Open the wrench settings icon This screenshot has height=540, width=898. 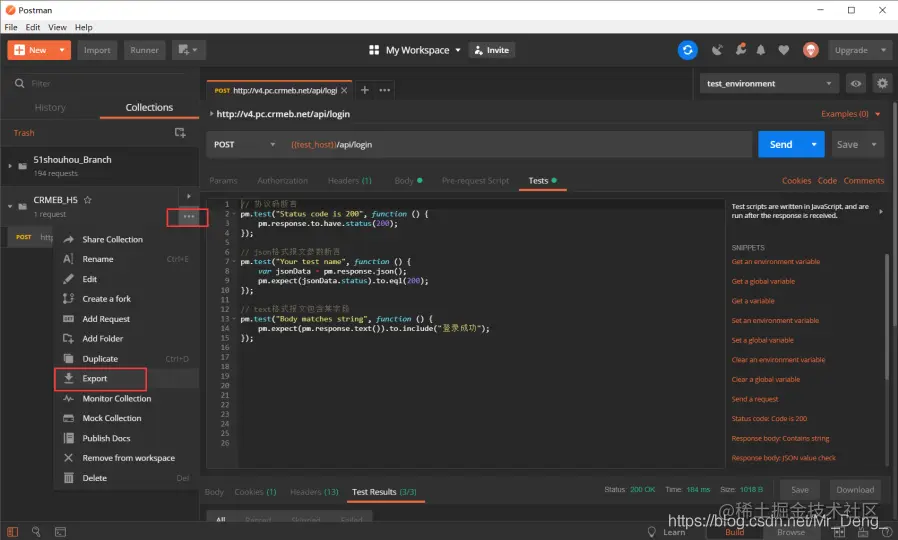coord(741,50)
